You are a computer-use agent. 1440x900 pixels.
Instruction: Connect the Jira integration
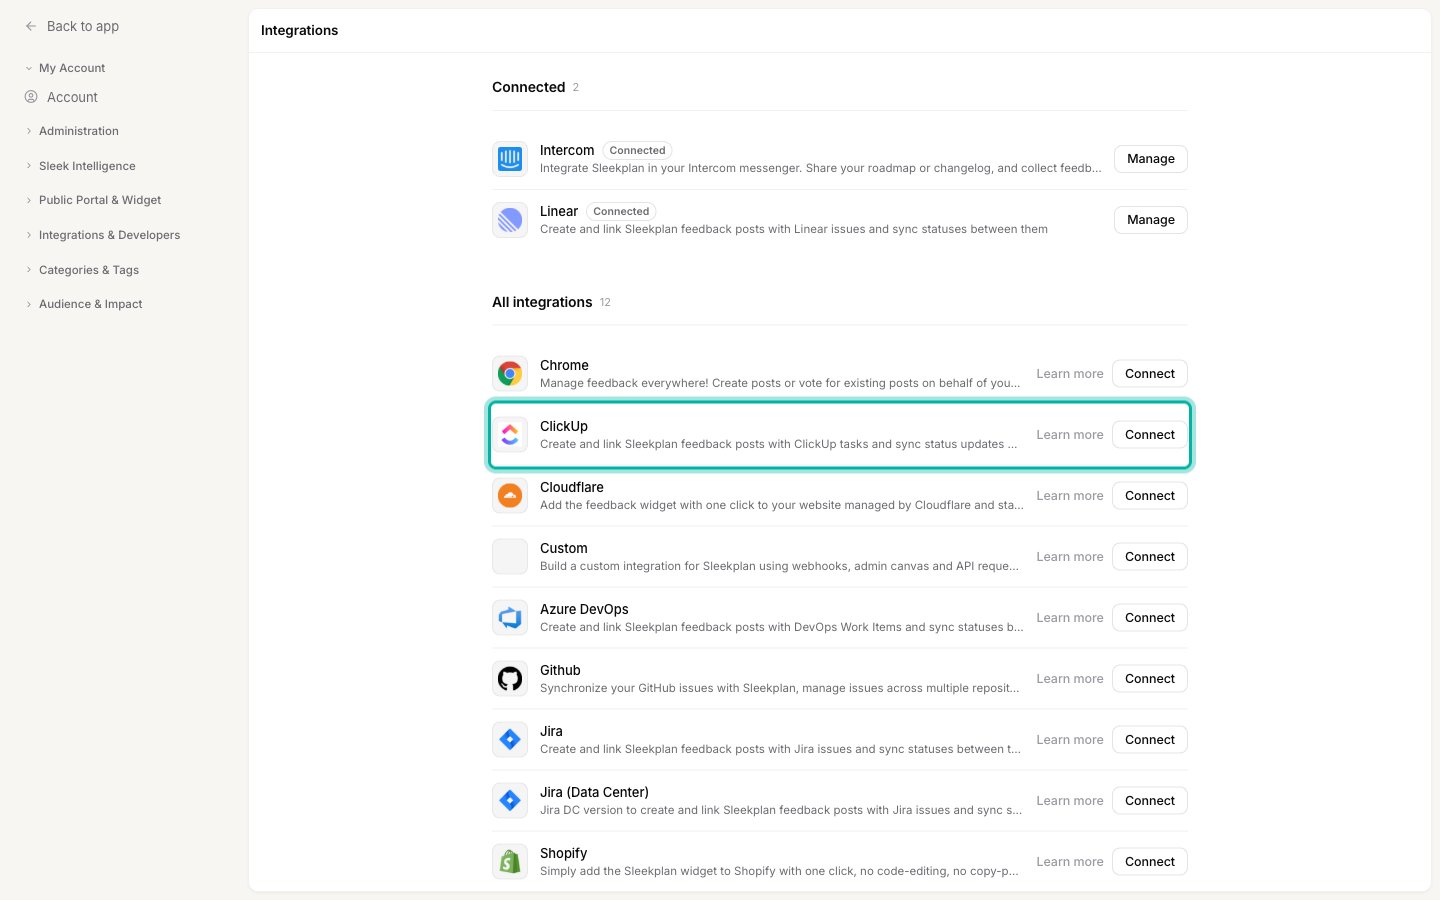(x=1150, y=740)
